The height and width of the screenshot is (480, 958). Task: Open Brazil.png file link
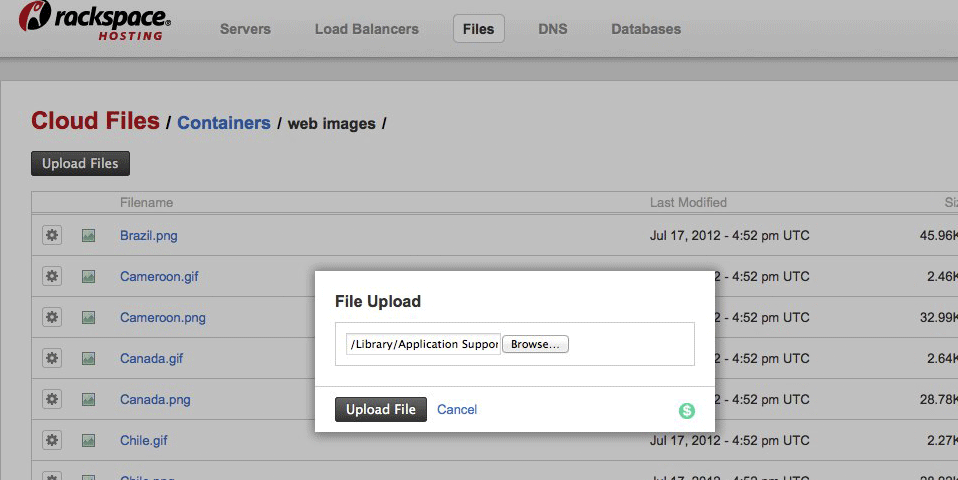pos(148,236)
